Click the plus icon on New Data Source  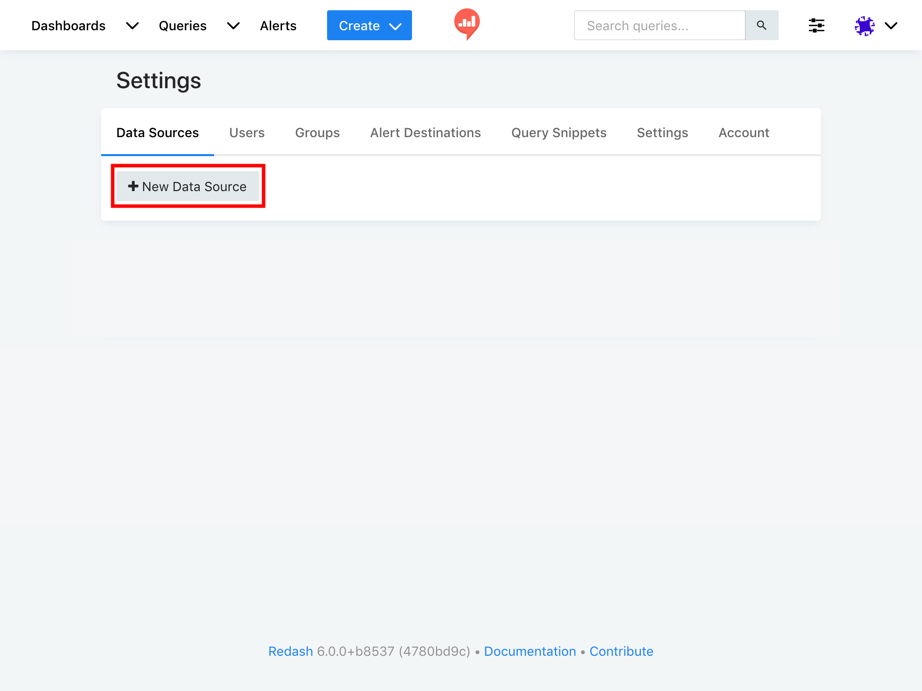133,186
